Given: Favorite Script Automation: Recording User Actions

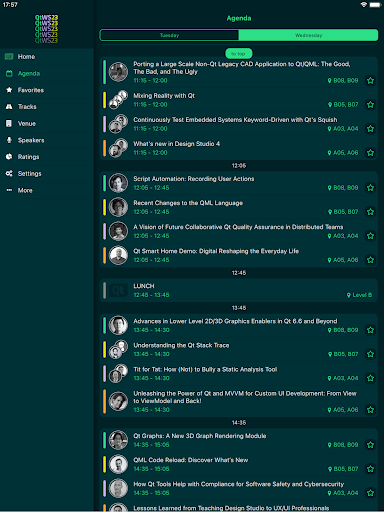Looking at the screenshot, I should (x=370, y=188).
